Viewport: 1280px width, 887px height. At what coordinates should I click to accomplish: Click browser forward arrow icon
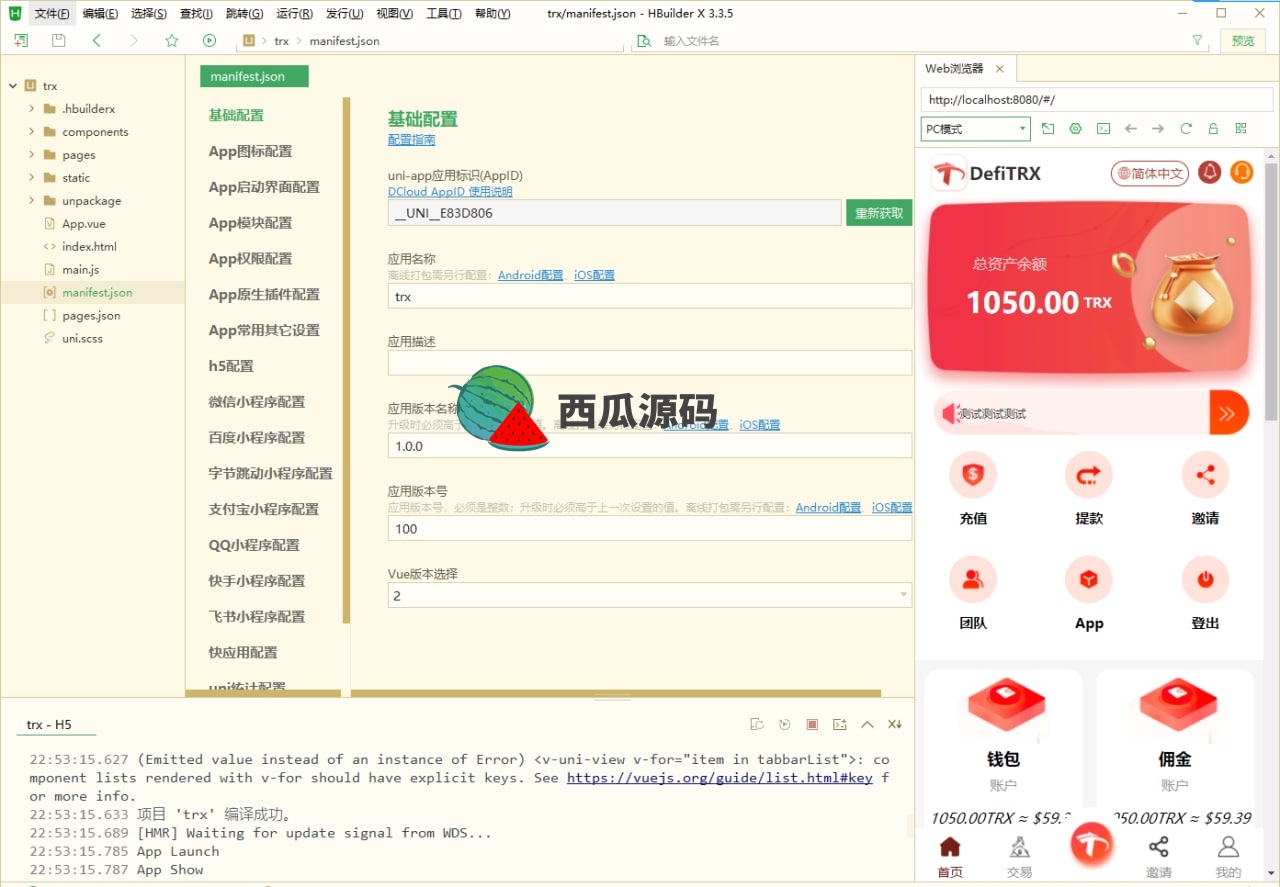1158,129
